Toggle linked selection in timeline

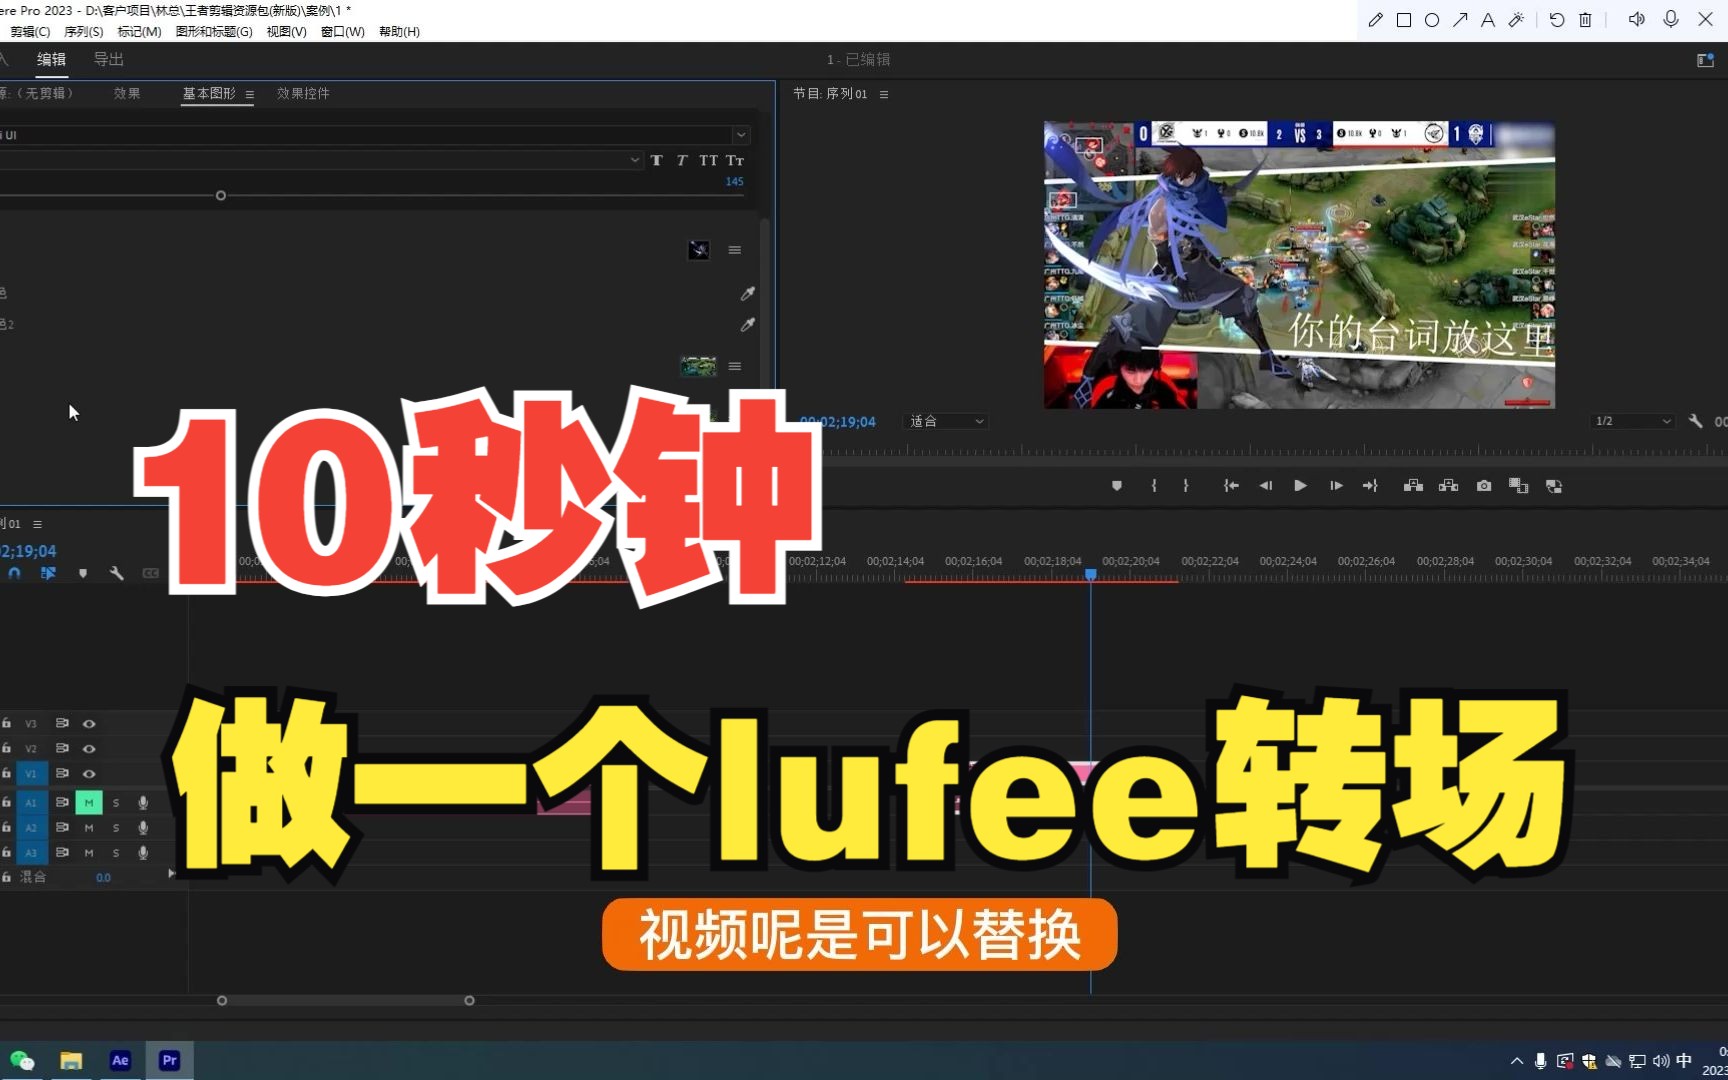pyautogui.click(x=48, y=573)
